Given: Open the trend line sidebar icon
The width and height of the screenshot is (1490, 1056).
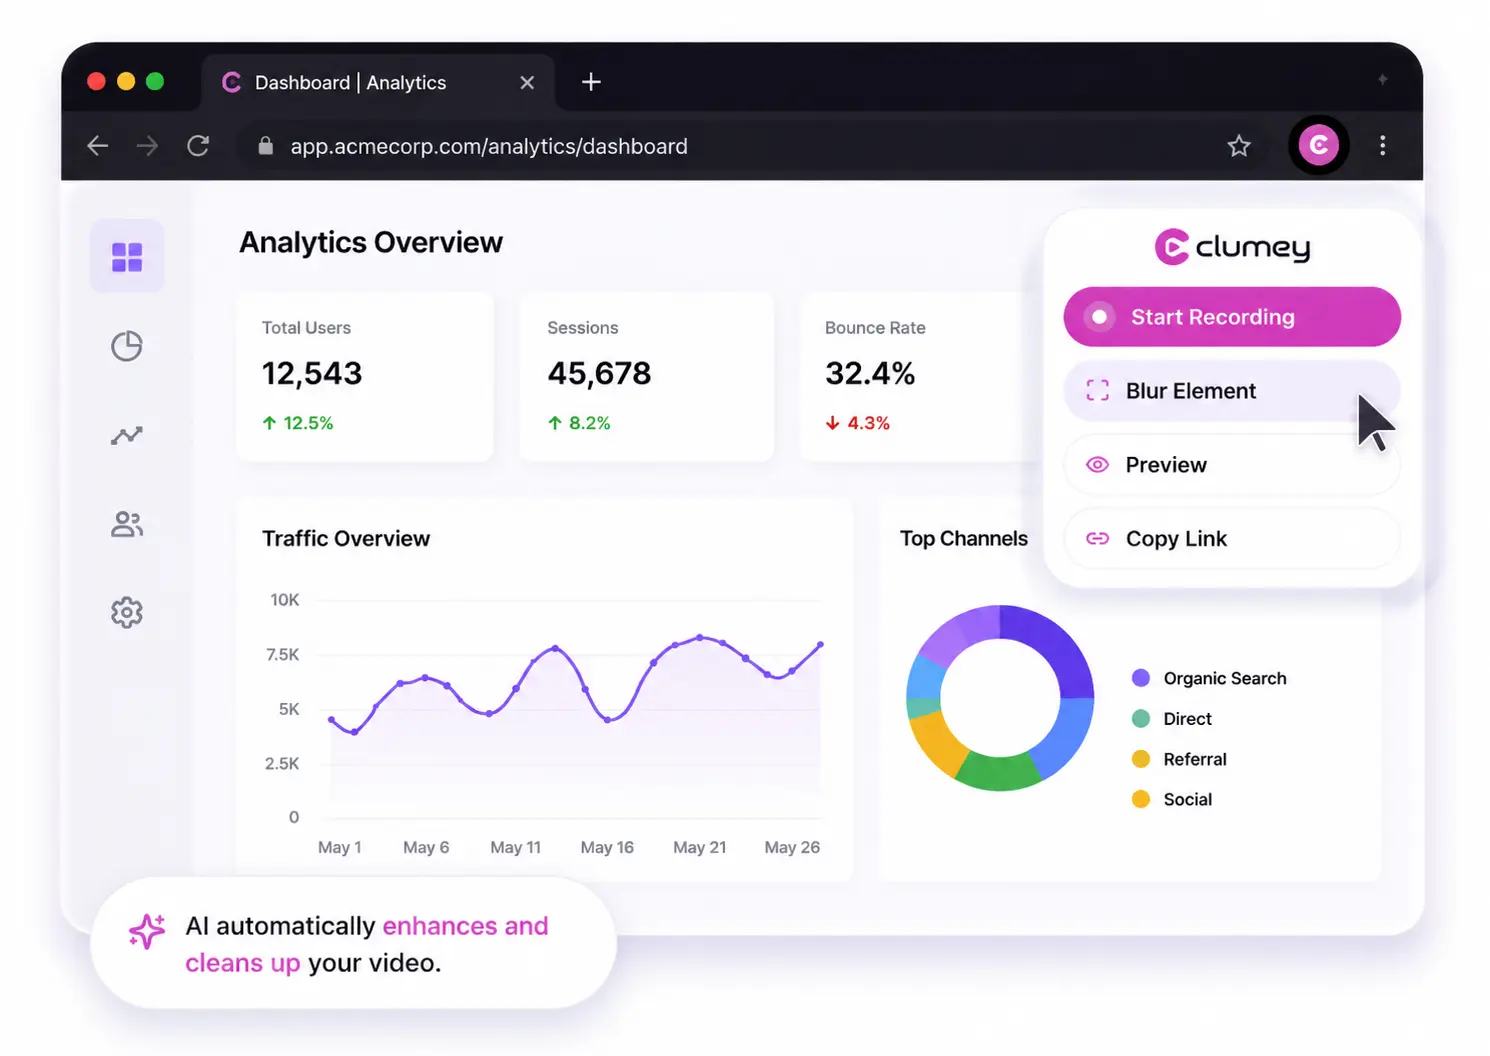Looking at the screenshot, I should point(127,435).
